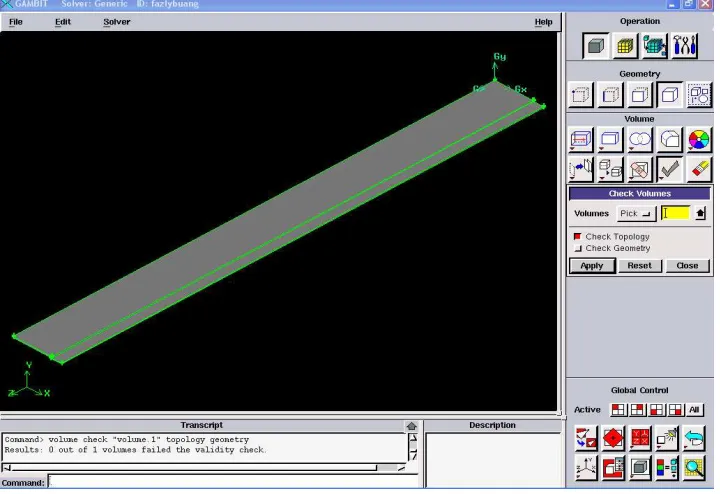Open the File menu
Viewport: 720px width, 494px height.
pyautogui.click(x=16, y=22)
